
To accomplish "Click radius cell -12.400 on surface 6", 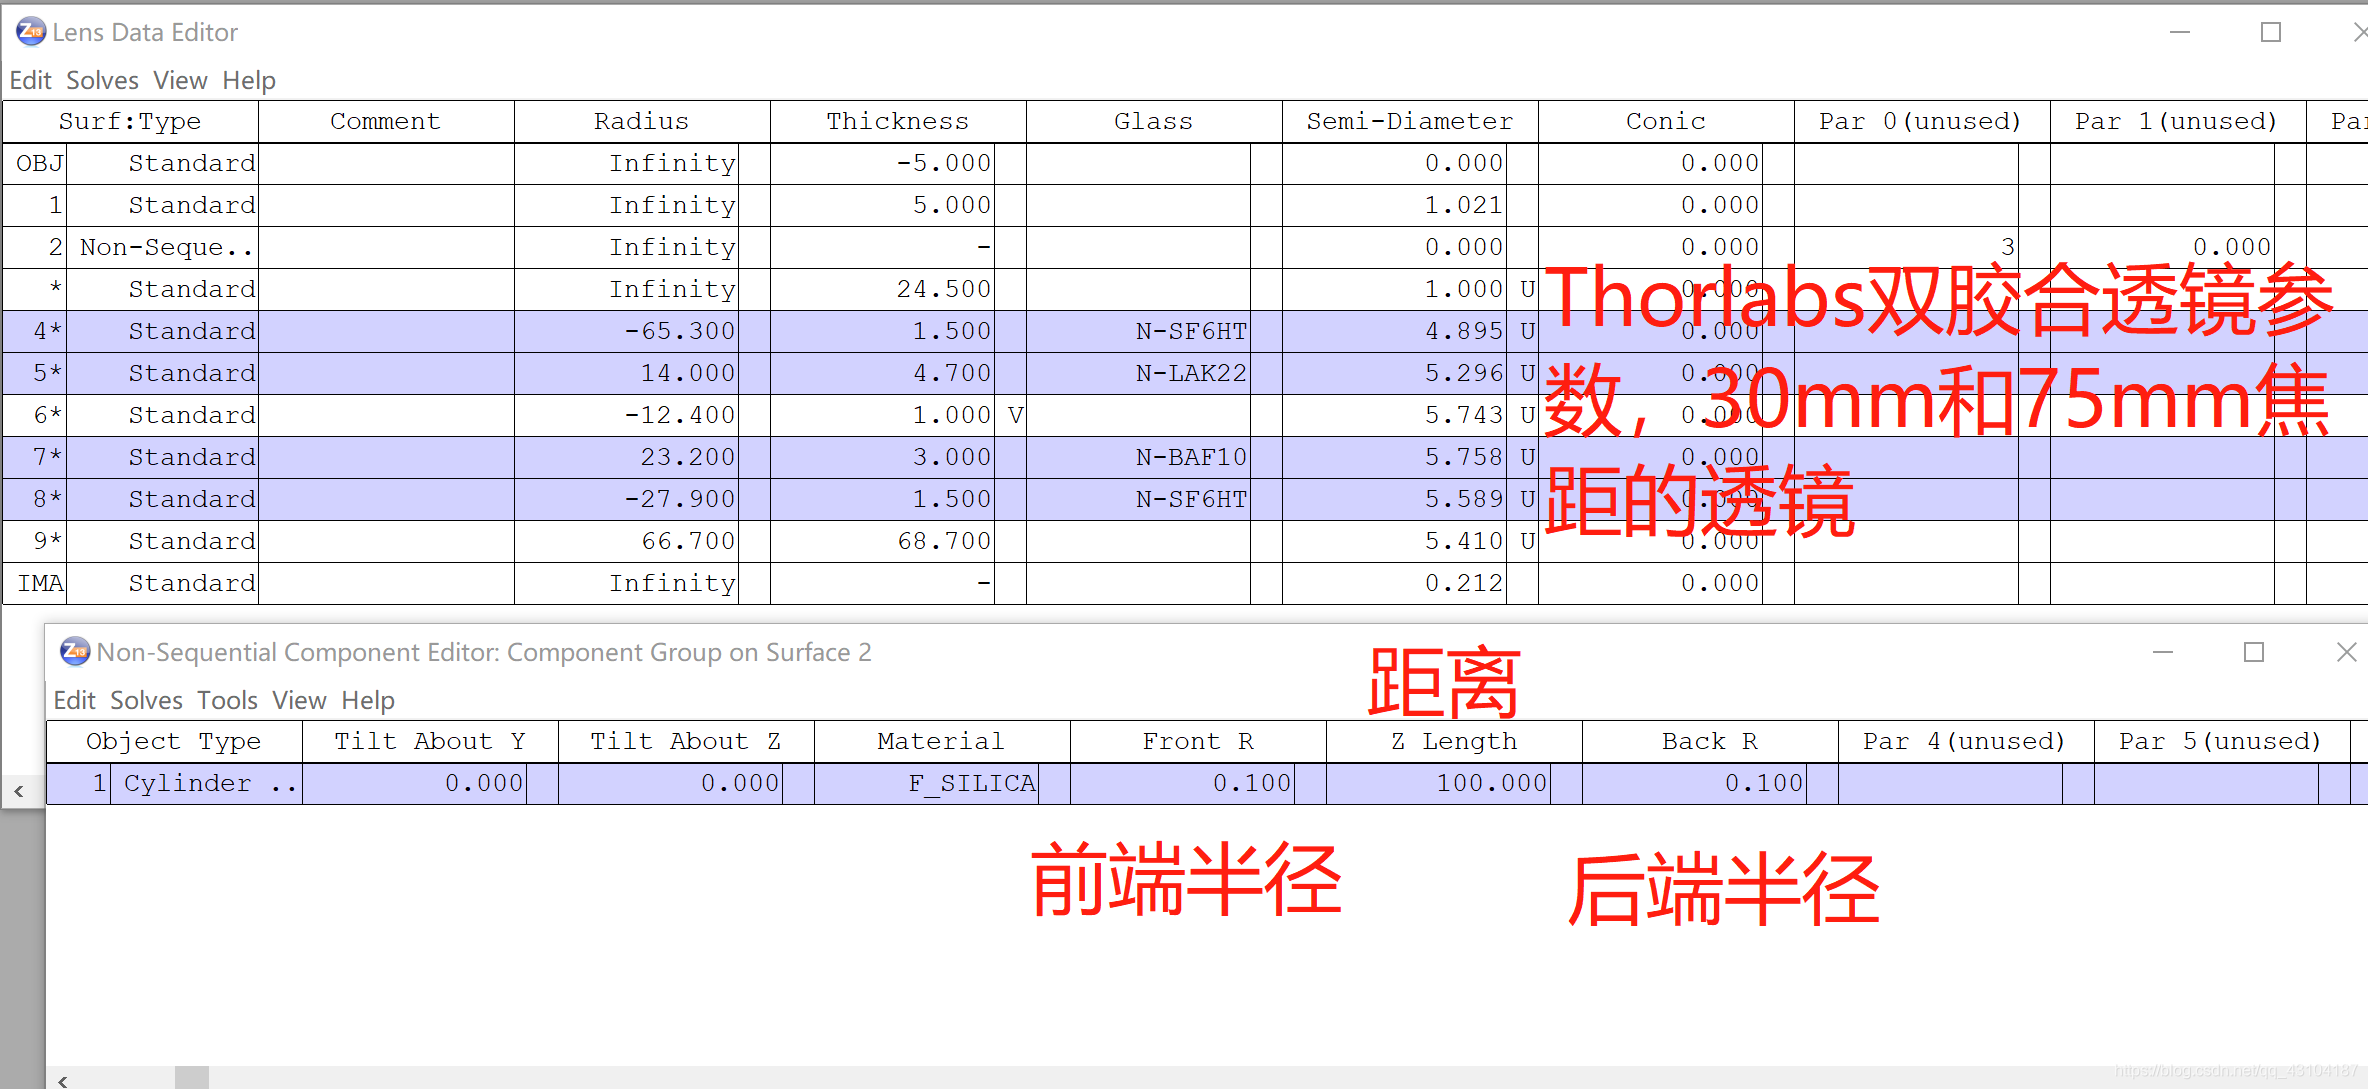I will pos(627,415).
